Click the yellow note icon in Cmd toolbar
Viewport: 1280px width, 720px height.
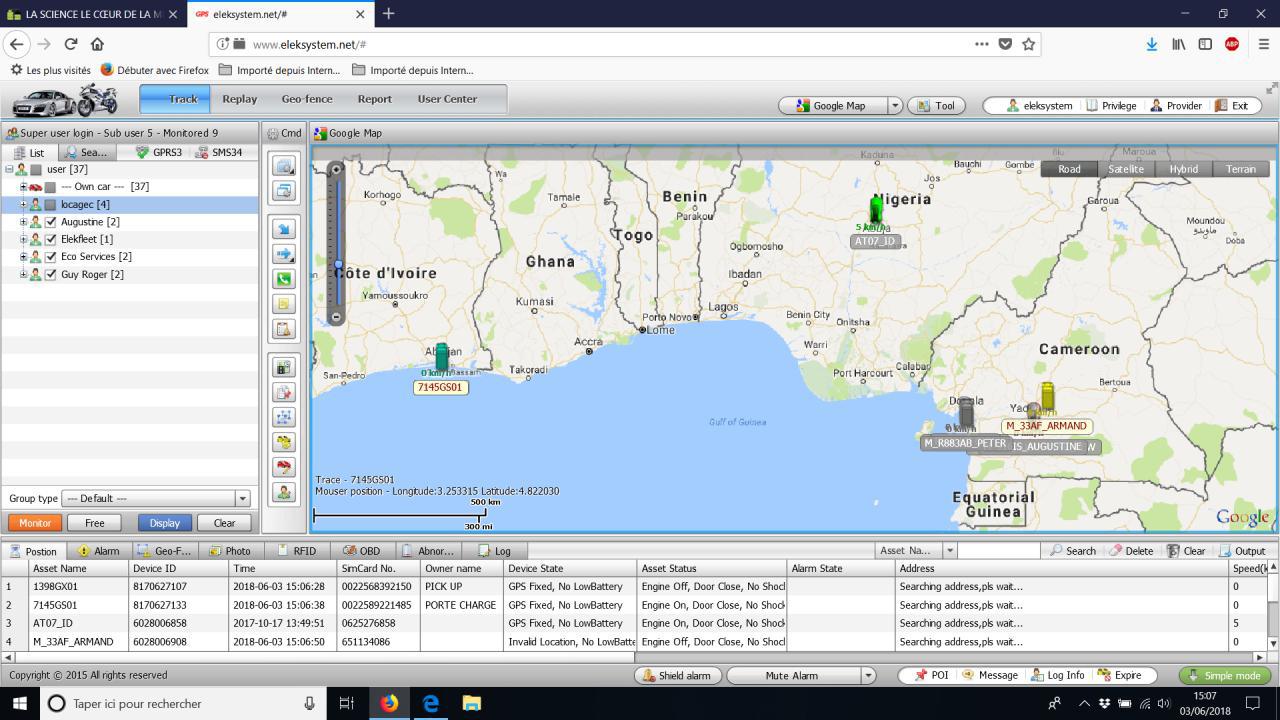(x=284, y=304)
